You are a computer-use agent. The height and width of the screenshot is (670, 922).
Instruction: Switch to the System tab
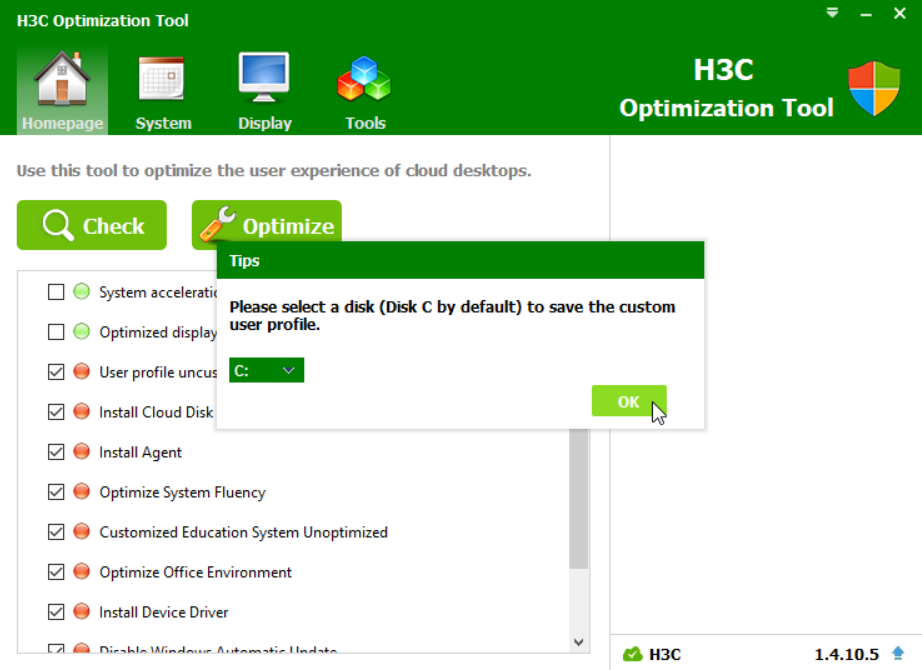[x=163, y=91]
